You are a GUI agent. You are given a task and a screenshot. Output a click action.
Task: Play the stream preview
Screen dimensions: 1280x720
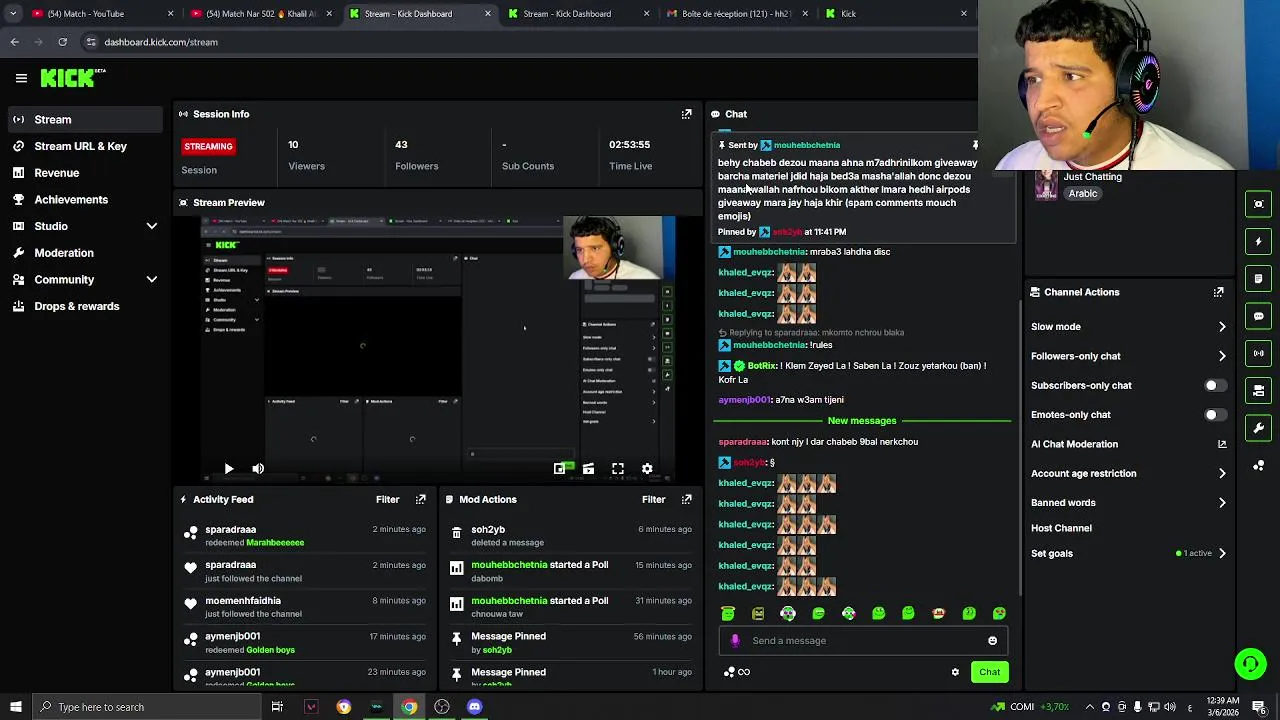[x=228, y=468]
